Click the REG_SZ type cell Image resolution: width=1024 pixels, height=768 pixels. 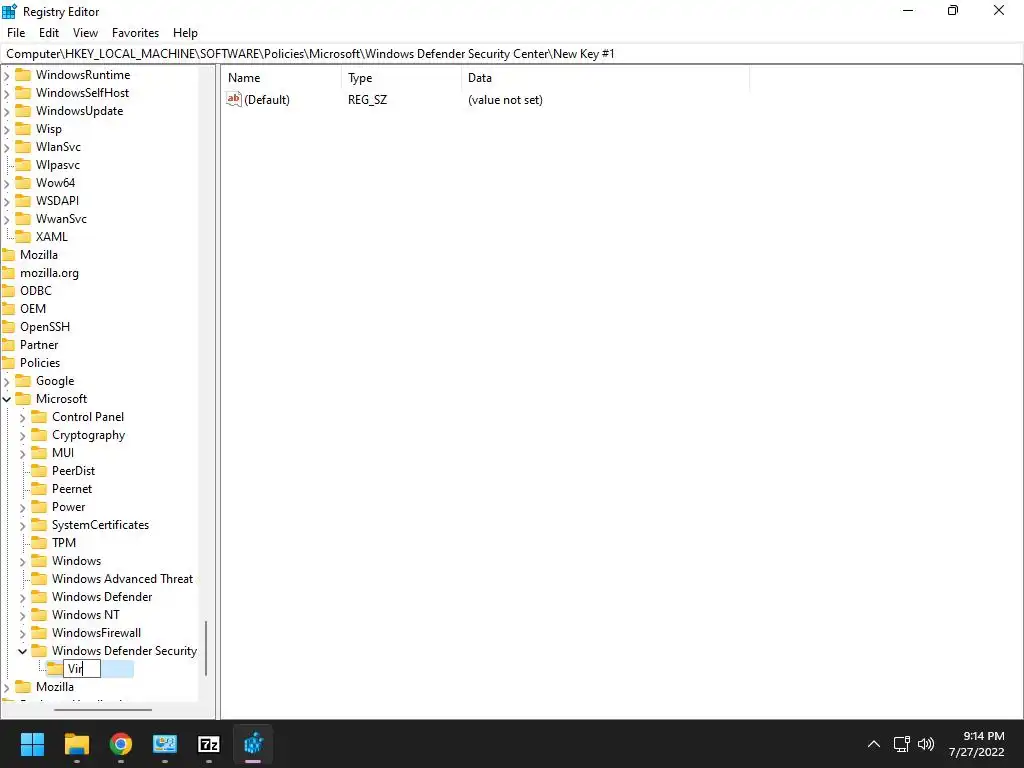tap(367, 100)
